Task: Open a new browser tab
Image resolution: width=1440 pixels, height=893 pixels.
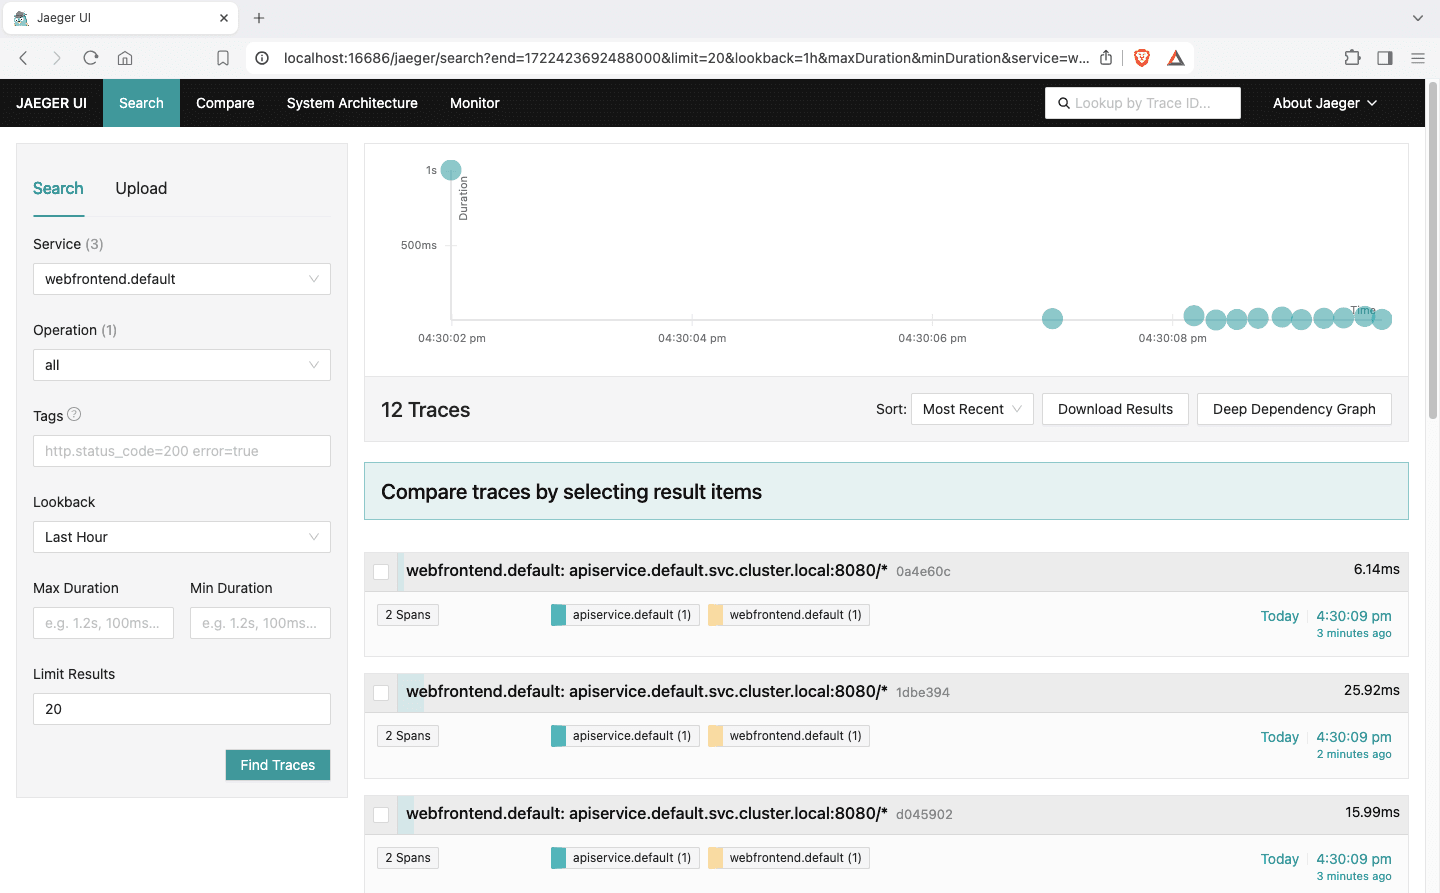Action: pos(259,18)
